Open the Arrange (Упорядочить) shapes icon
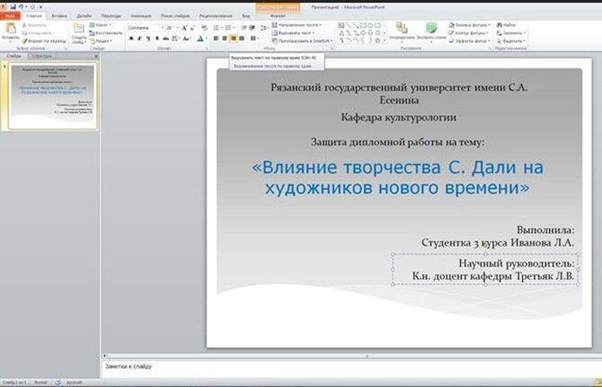 tap(402, 28)
